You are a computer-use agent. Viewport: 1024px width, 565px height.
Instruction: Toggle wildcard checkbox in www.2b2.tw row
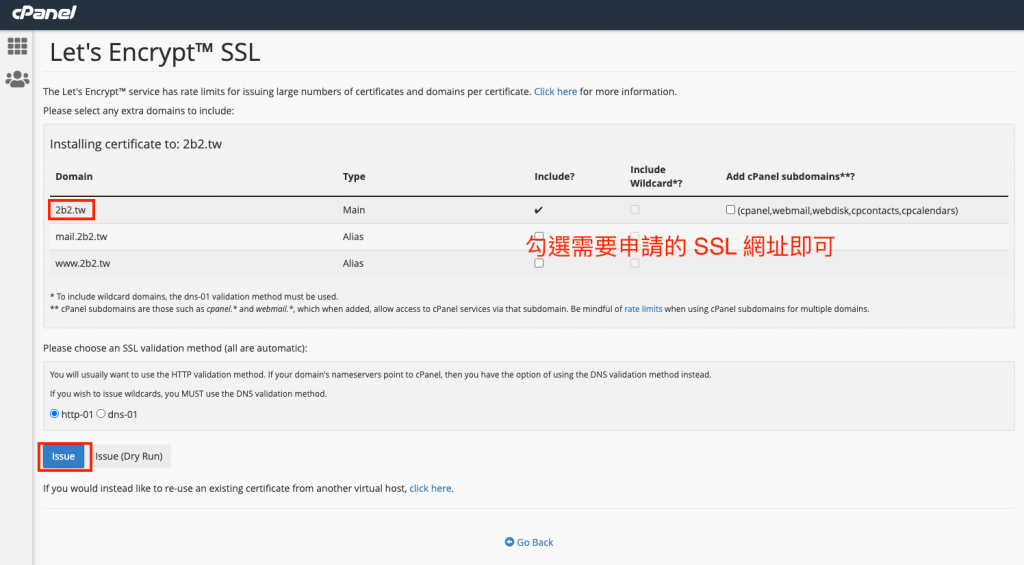tap(635, 263)
